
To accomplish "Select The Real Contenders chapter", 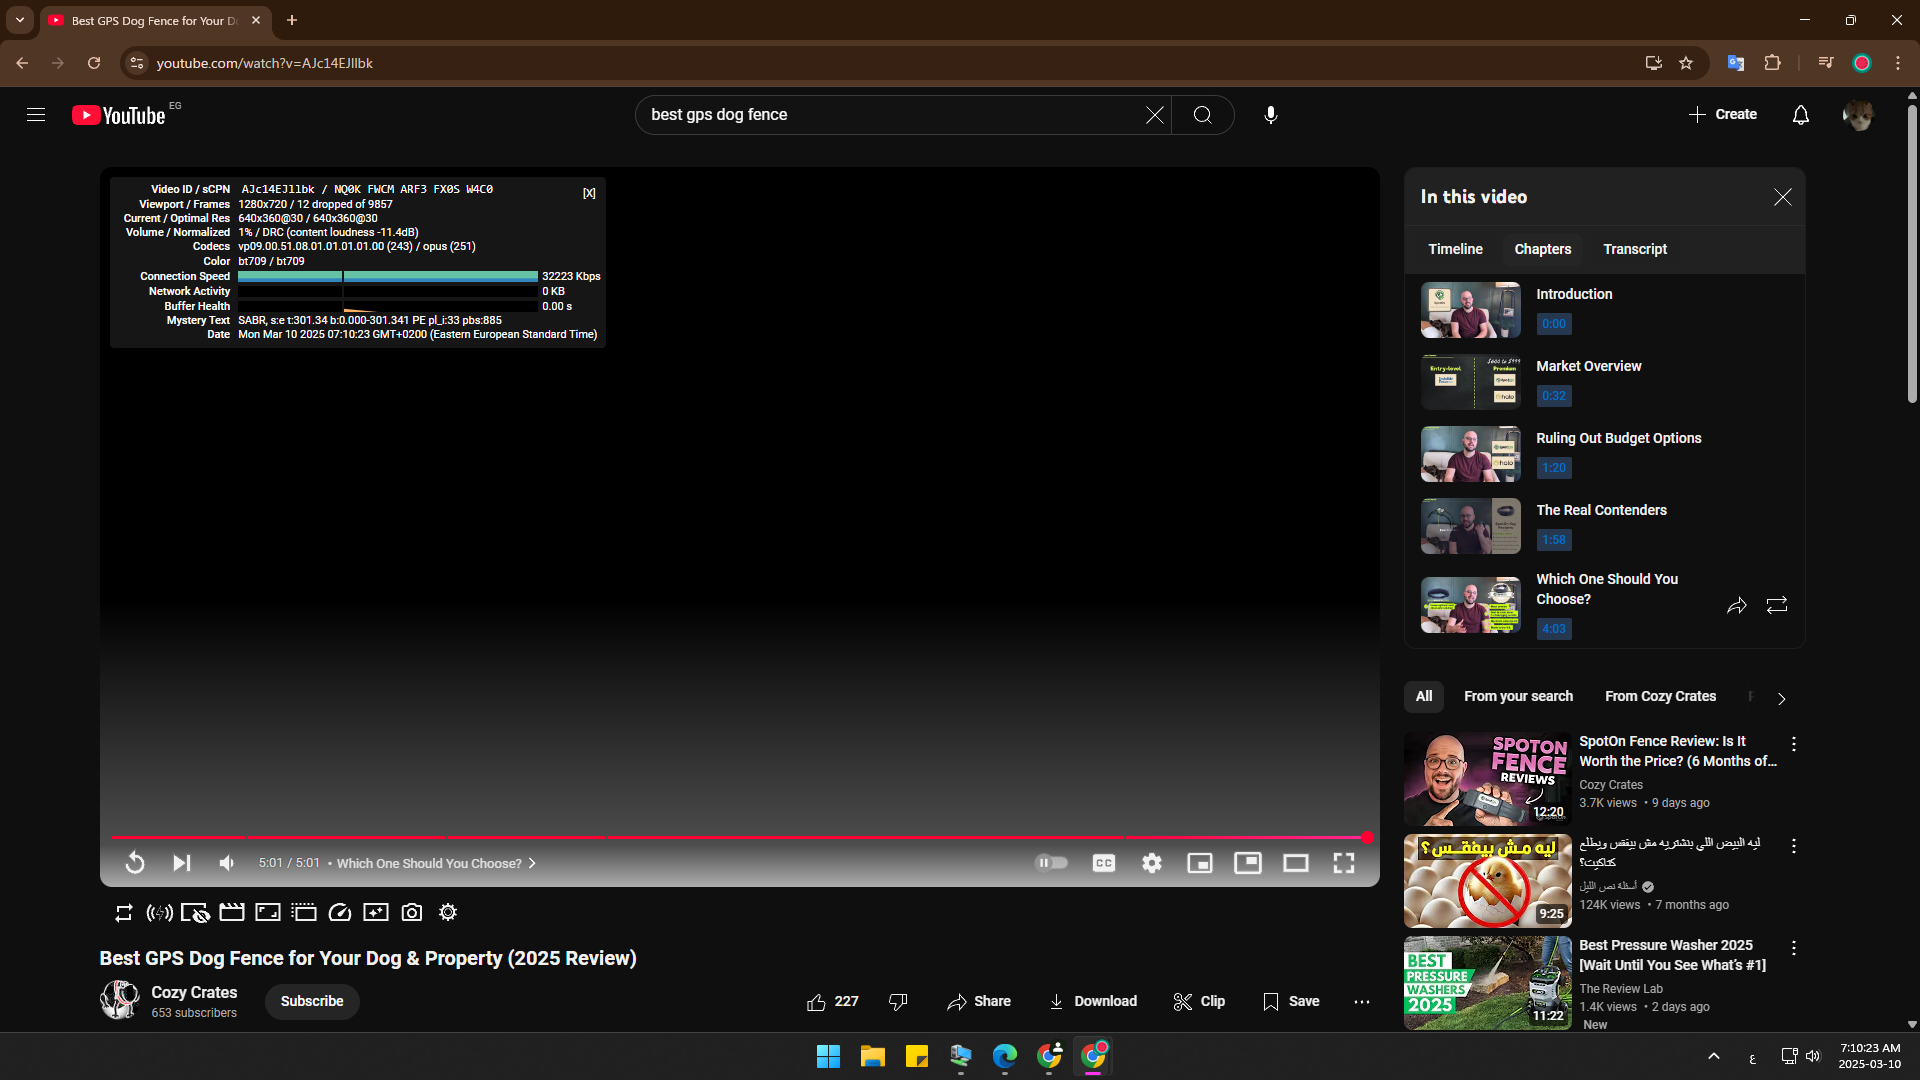I will 1604,526.
